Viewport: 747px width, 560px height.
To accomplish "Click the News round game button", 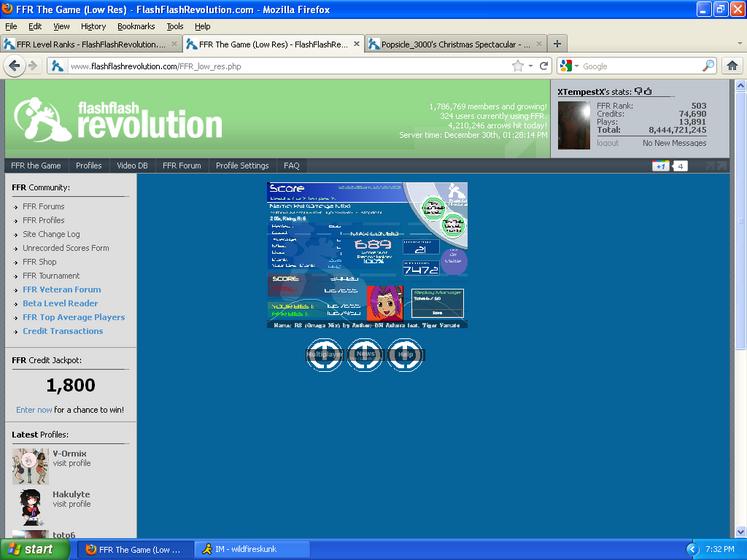I will [x=364, y=355].
